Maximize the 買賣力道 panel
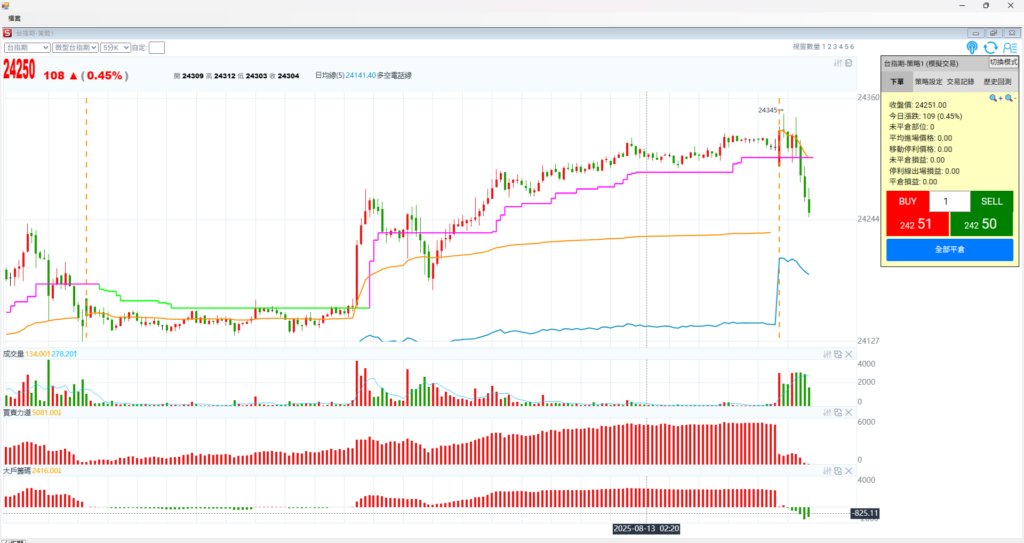This screenshot has width=1024, height=543. click(838, 412)
